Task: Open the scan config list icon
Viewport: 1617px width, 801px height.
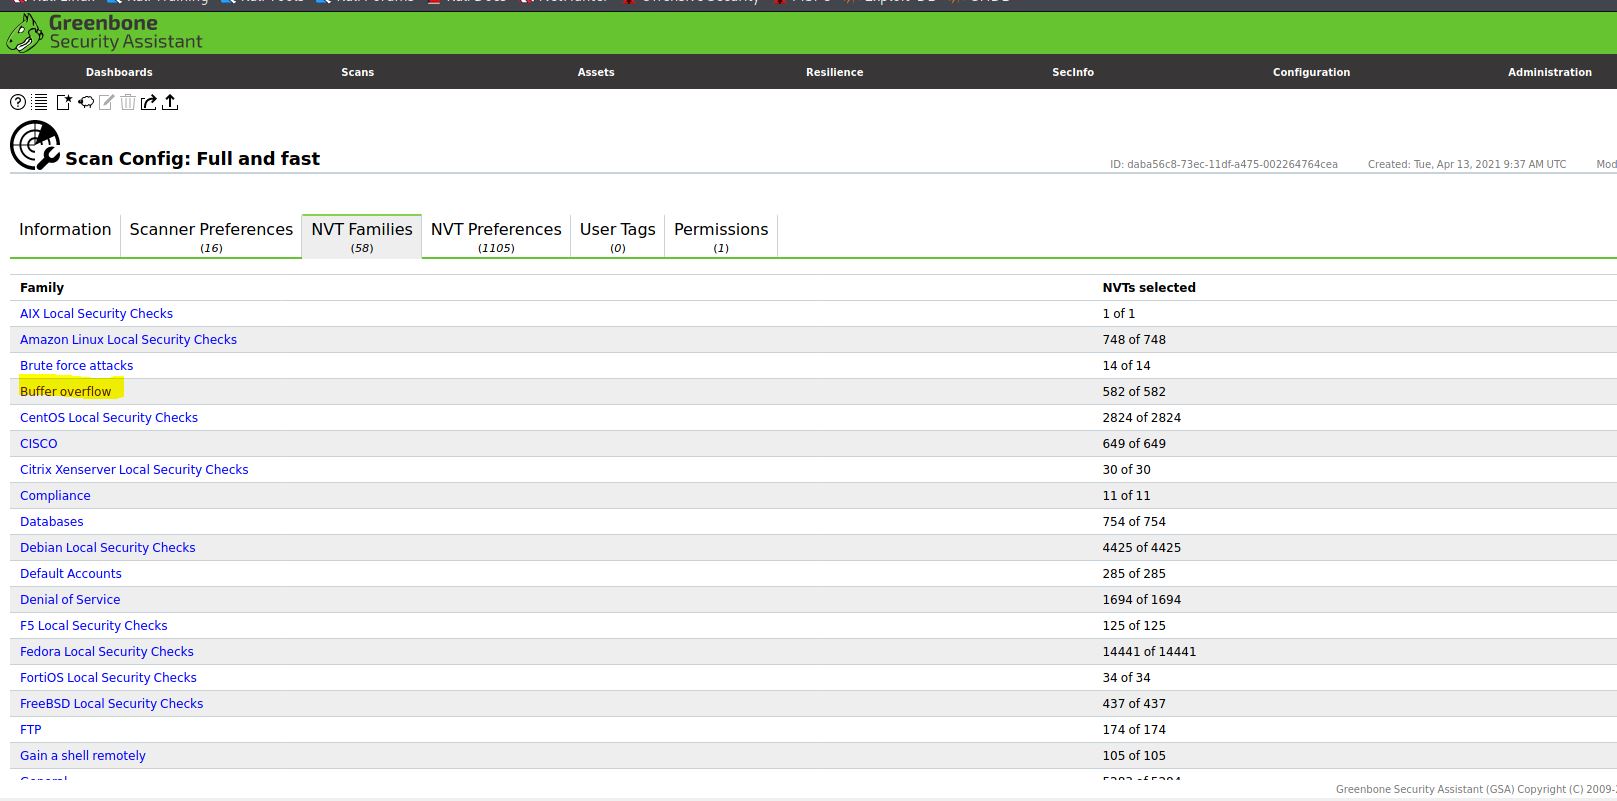Action: [40, 102]
